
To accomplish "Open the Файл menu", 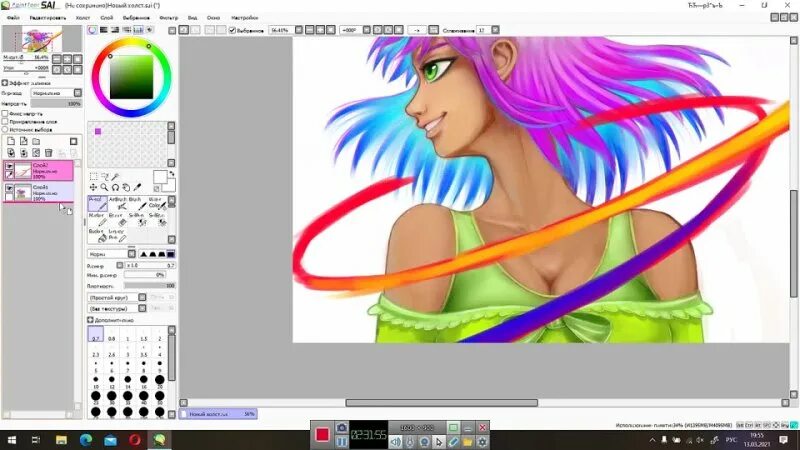I will click(13, 17).
